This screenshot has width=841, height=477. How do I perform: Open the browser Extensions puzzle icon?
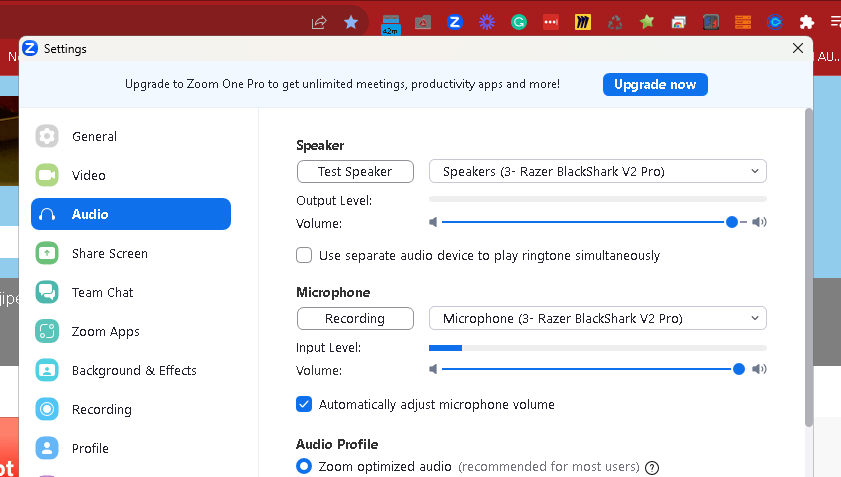click(x=807, y=22)
